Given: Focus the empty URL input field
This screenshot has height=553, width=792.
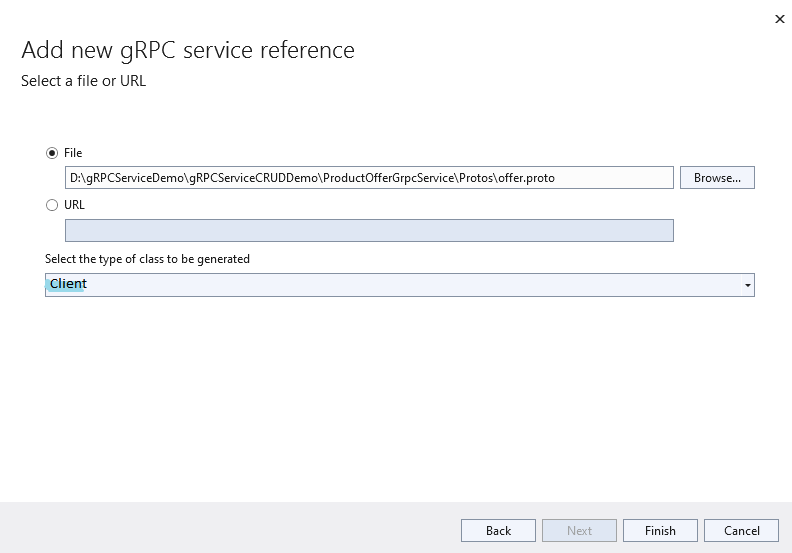Looking at the screenshot, I should pos(369,230).
